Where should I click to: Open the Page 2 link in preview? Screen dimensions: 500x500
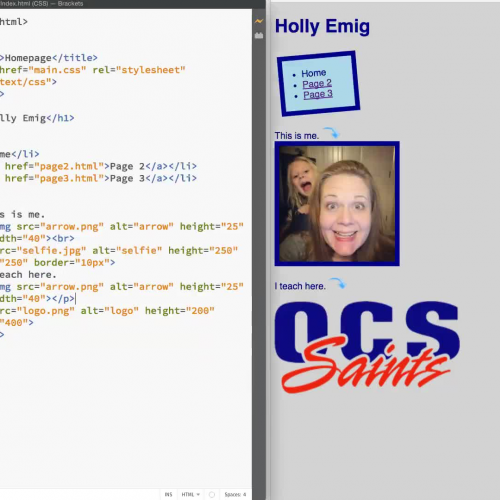click(317, 83)
